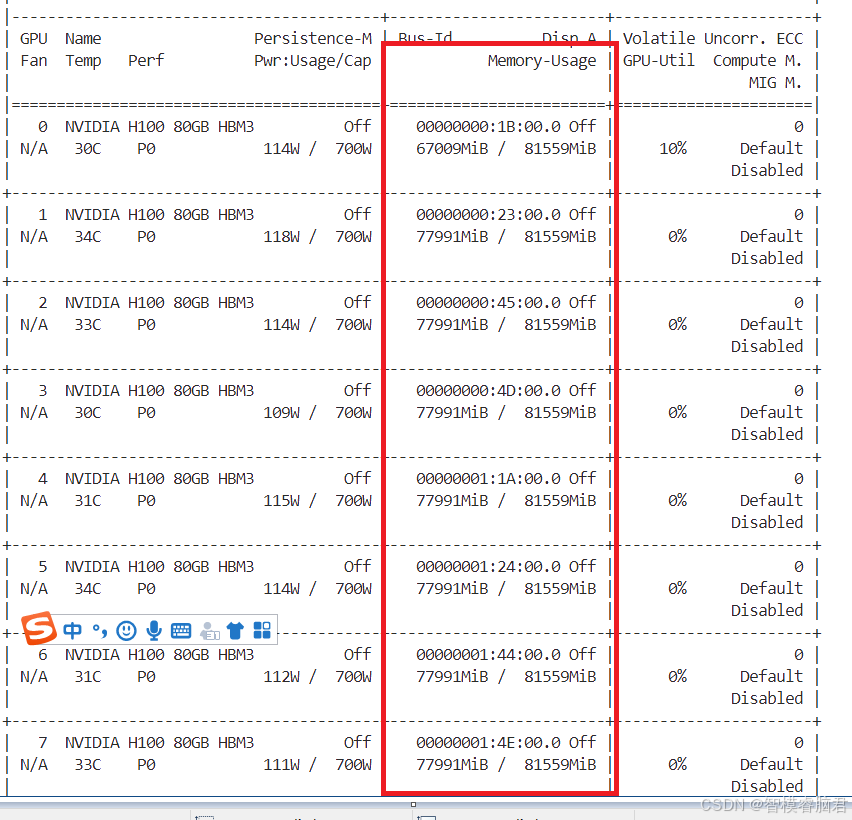This screenshot has width=852, height=820.
Task: Click the GPU-Util header text
Action: click(659, 60)
